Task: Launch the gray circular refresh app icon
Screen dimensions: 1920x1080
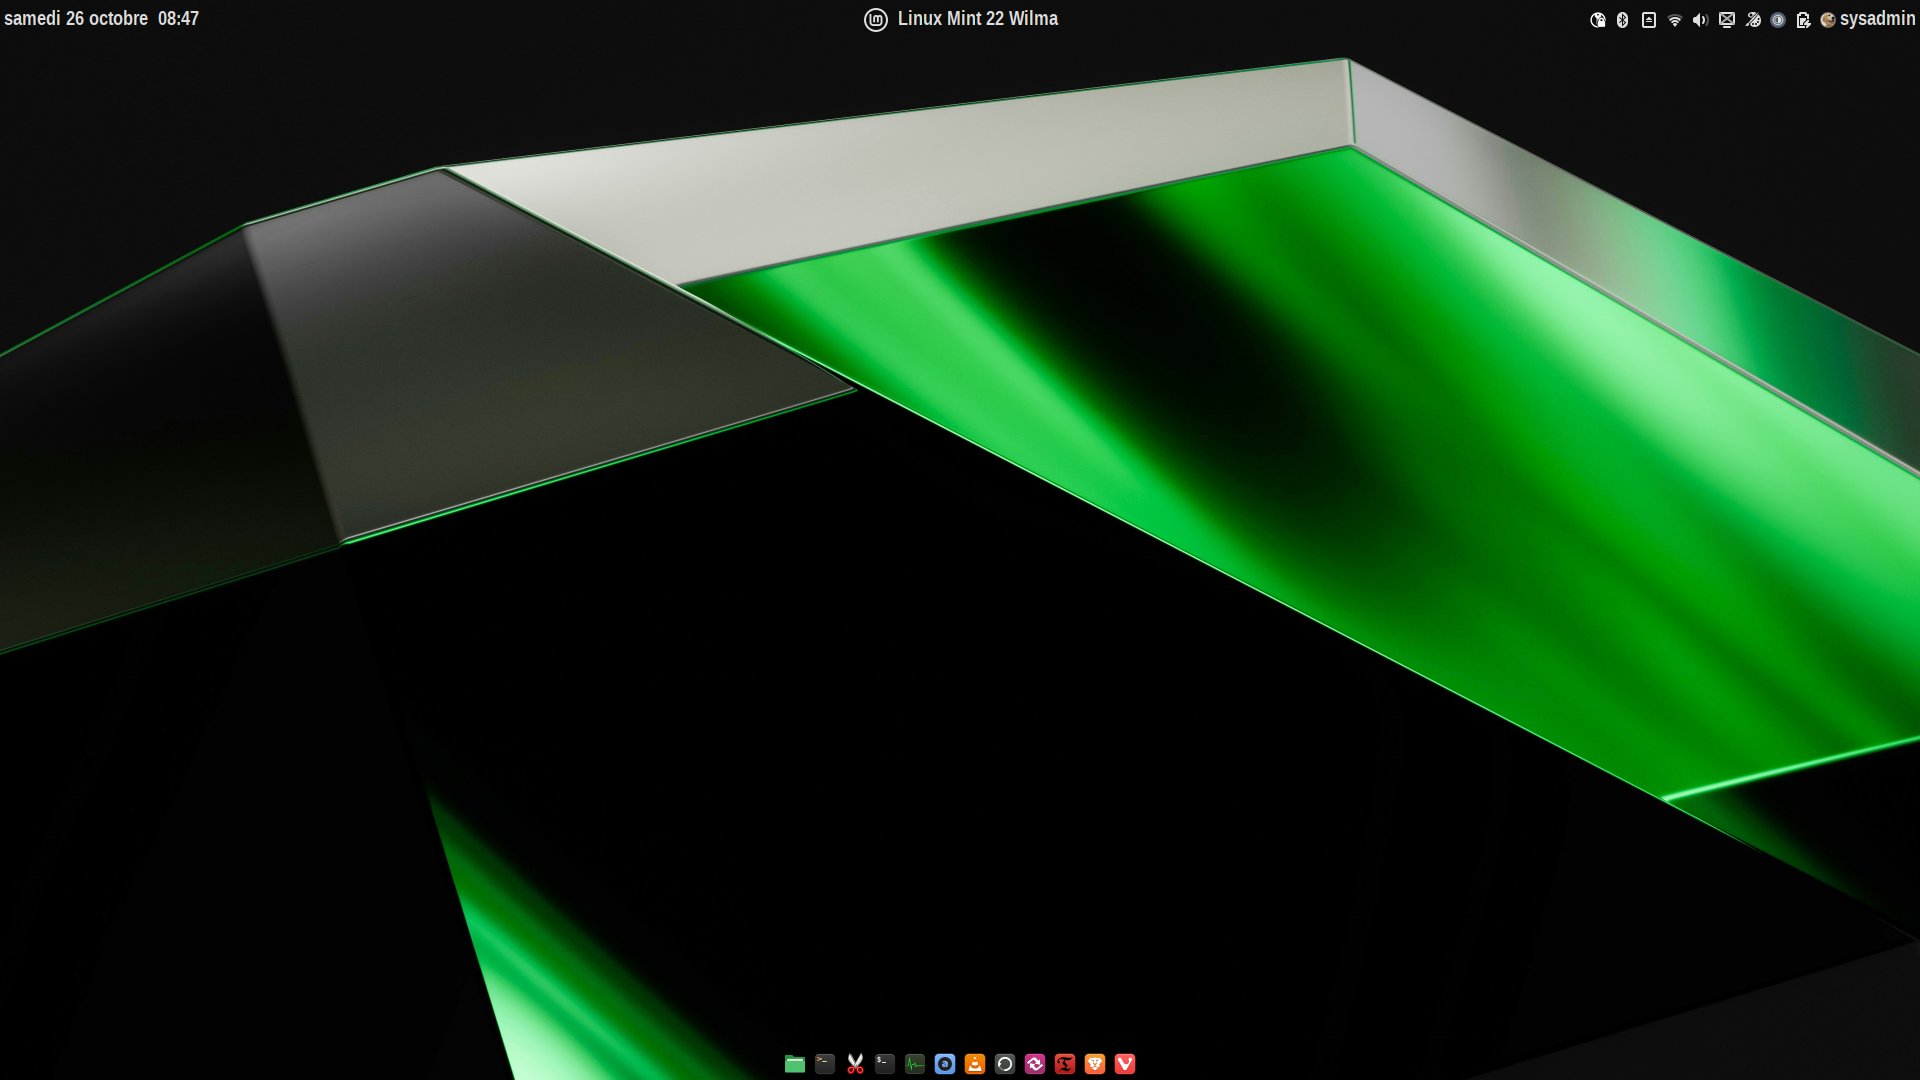Action: coord(1005,1064)
